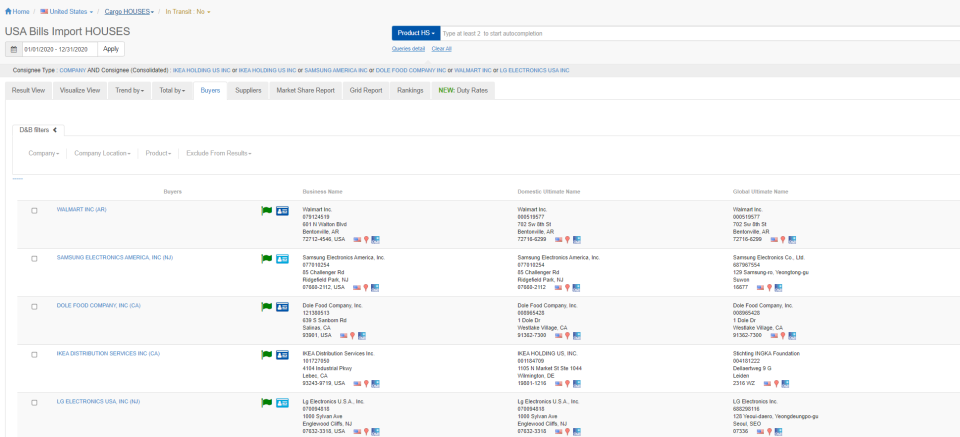The height and width of the screenshot is (437, 960).
Task: Open contact card icon for Dole Food Company
Action: coord(282,306)
